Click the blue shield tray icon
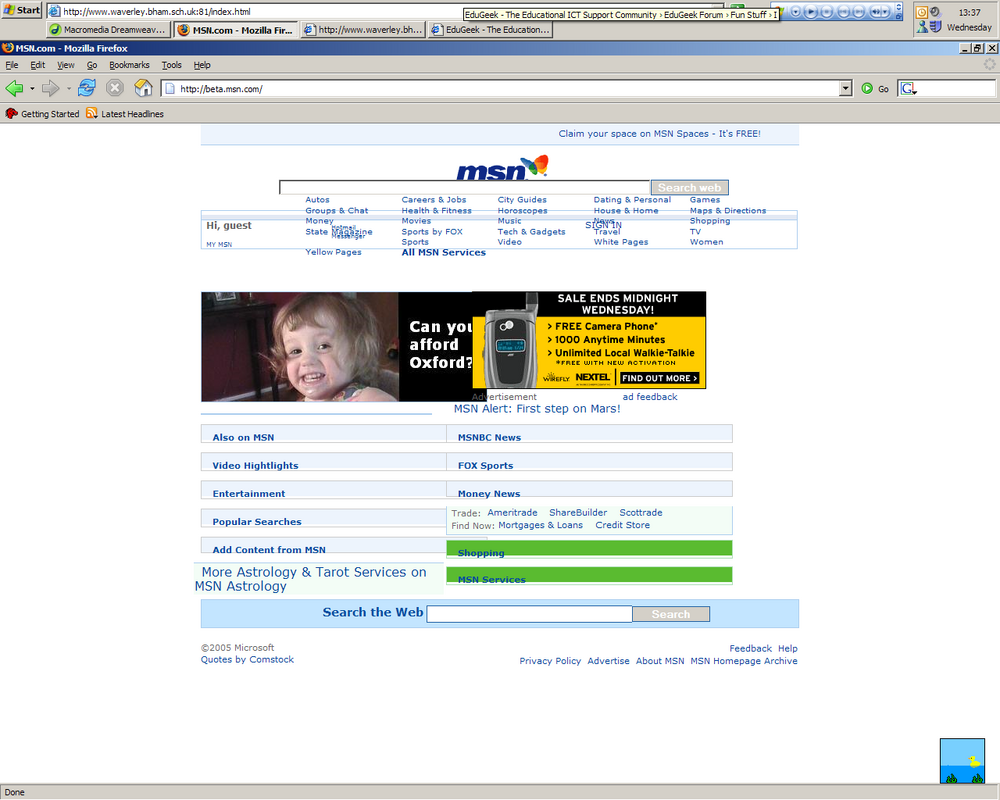Screen dimensions: 1000x800 (936, 27)
